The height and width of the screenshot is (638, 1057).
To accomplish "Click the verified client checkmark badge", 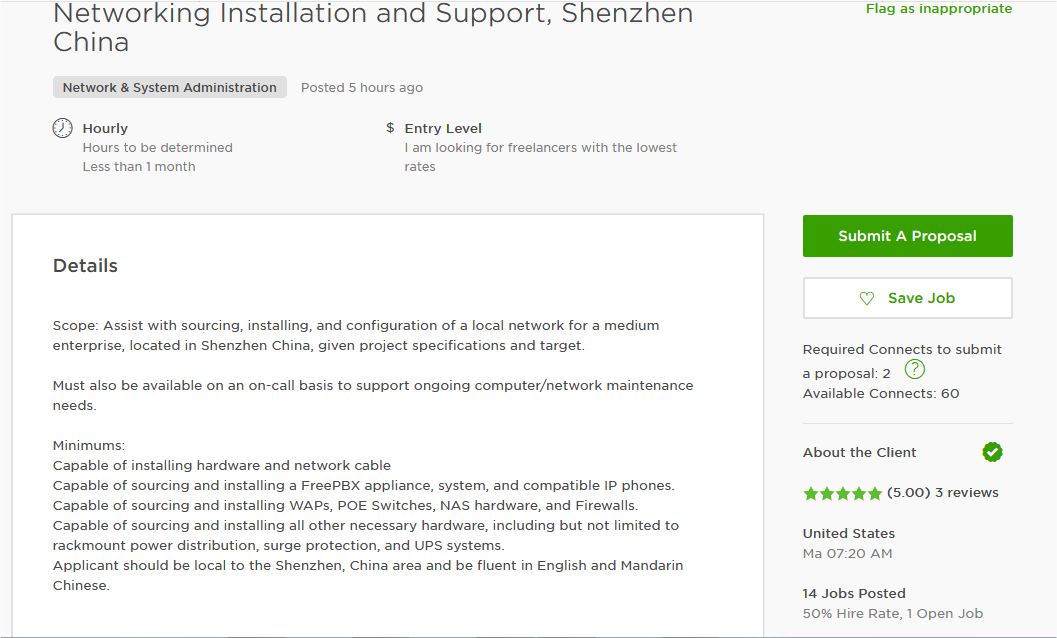I will (992, 452).
